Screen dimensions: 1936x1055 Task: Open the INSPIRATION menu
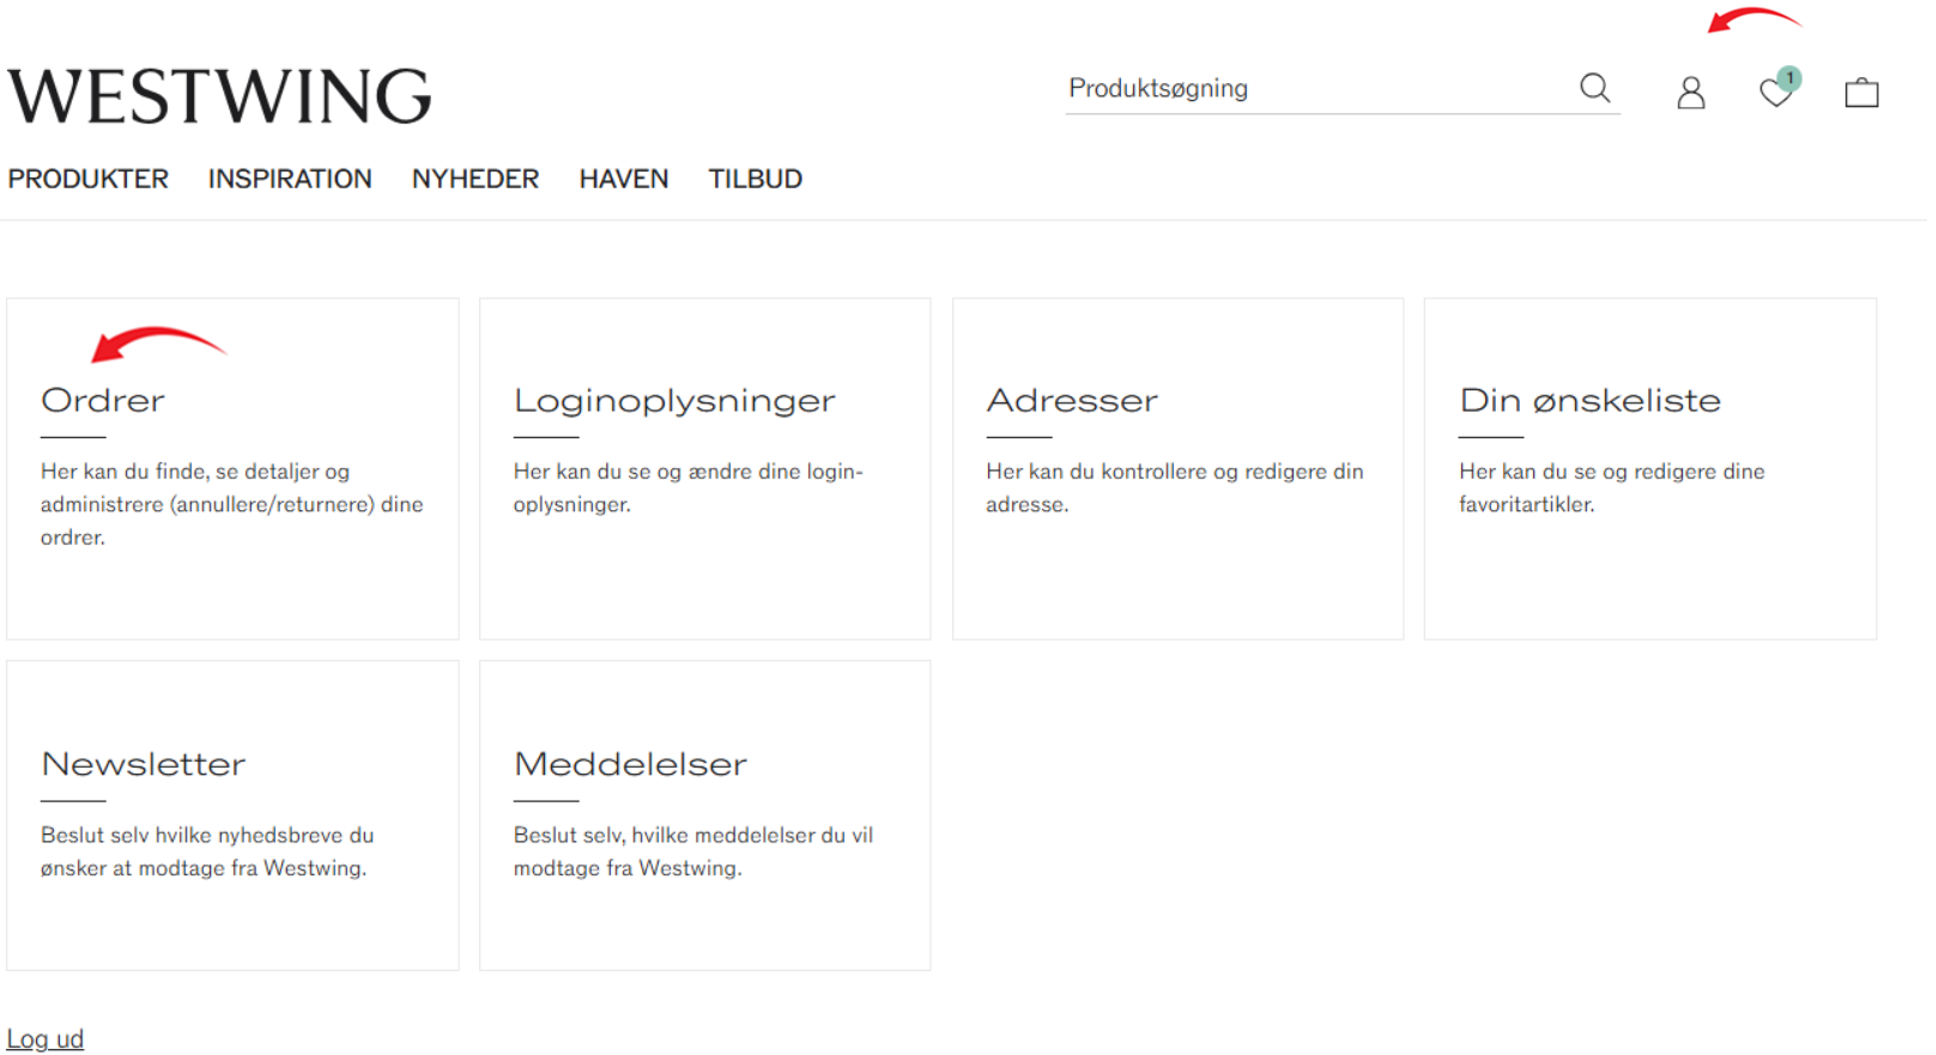point(290,179)
